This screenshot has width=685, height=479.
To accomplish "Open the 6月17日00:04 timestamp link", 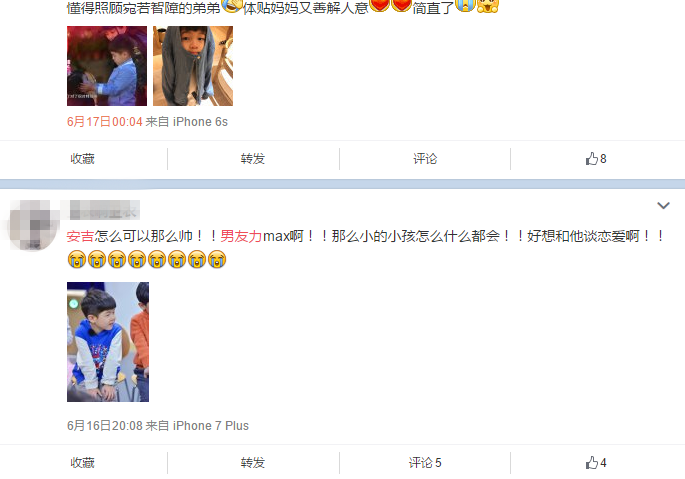I will click(x=105, y=121).
